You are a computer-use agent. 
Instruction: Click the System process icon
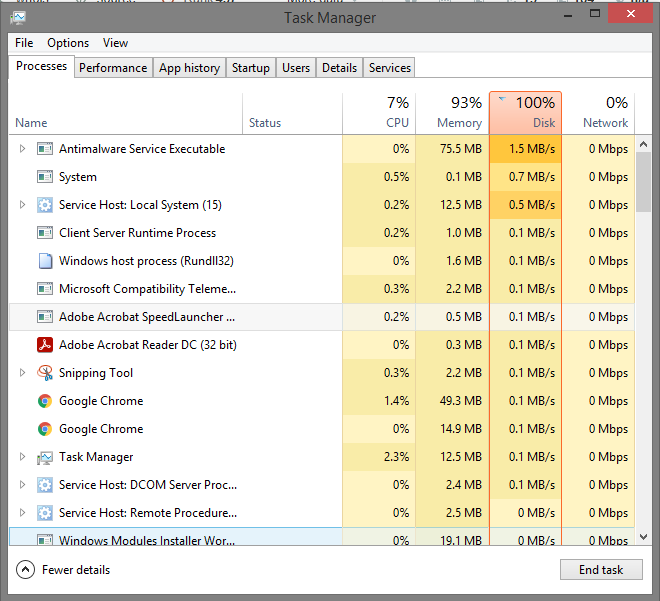click(x=45, y=177)
